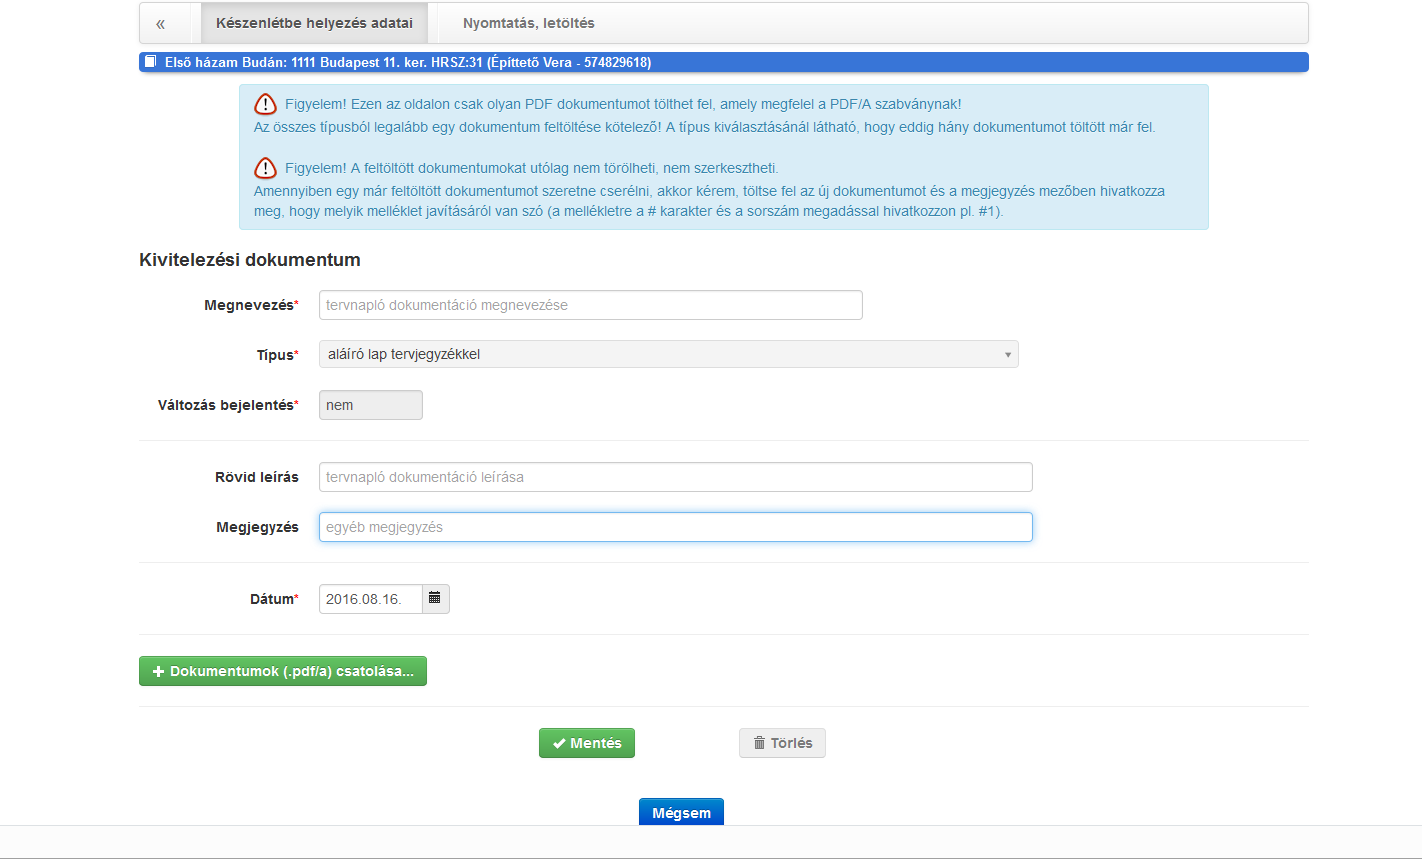Tick the Első házam Budán checkbox
Screen dimensions: 1422x859
(x=150, y=62)
